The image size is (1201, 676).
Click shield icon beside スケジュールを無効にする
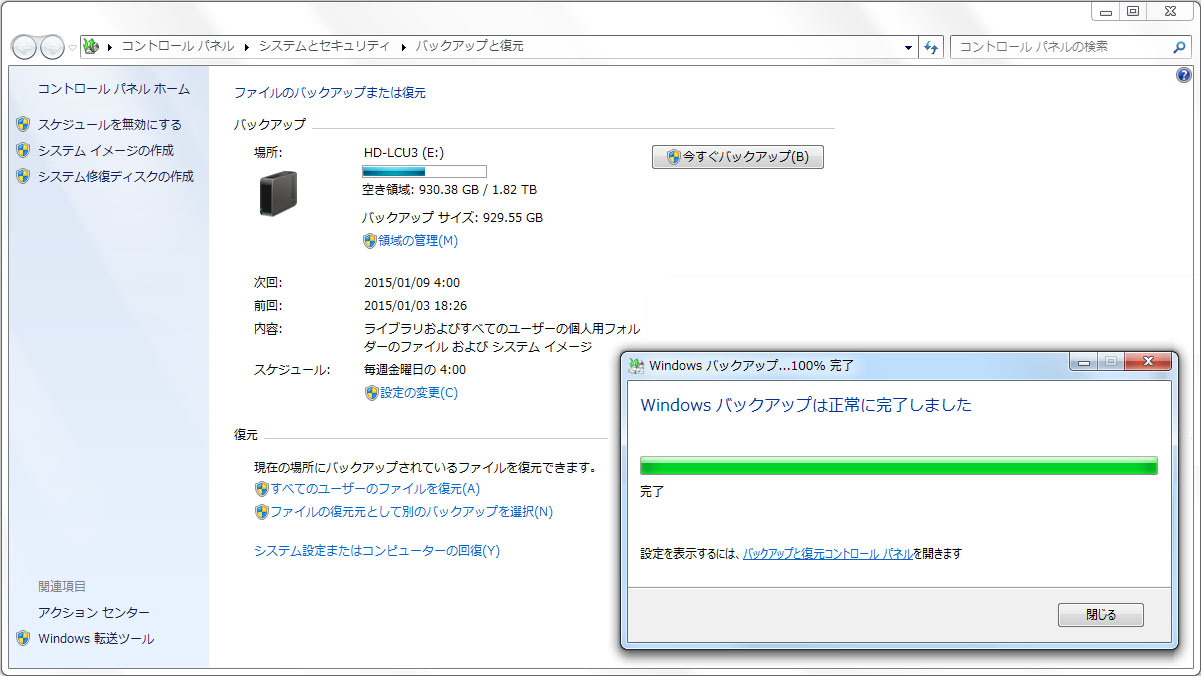point(23,125)
